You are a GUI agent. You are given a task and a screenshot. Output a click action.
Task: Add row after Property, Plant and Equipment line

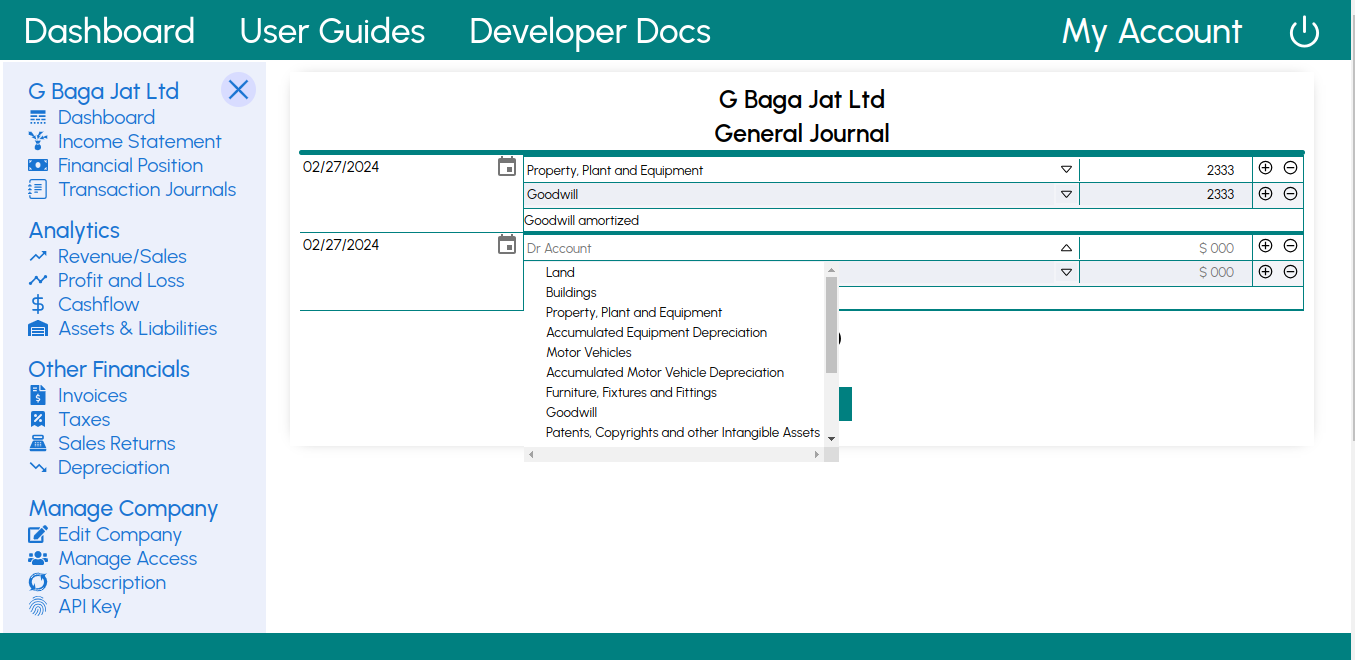coord(1265,169)
